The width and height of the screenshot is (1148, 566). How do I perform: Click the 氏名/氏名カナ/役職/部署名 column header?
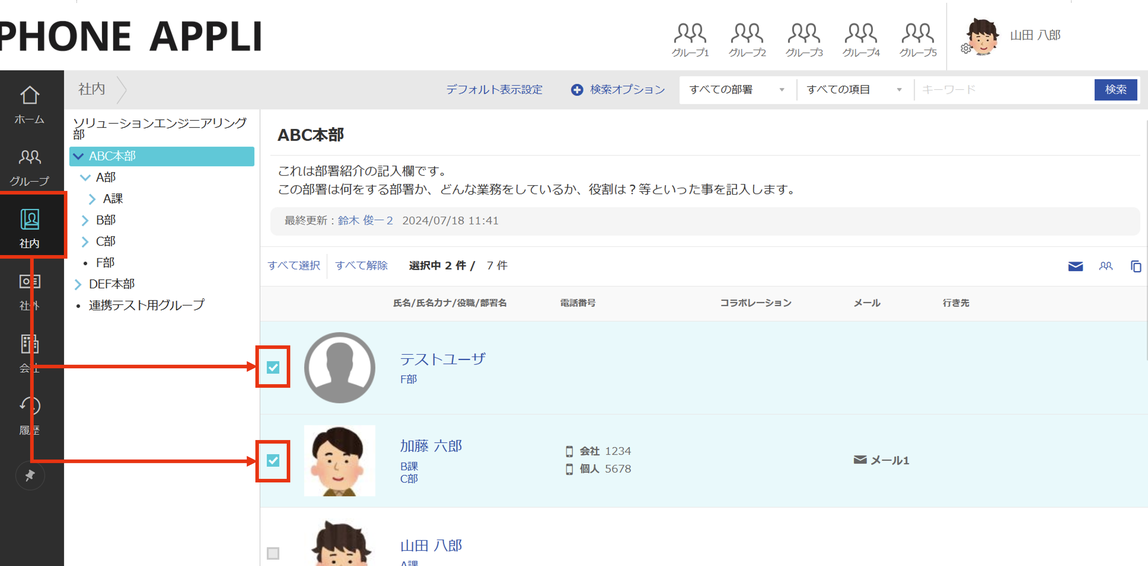coord(450,302)
